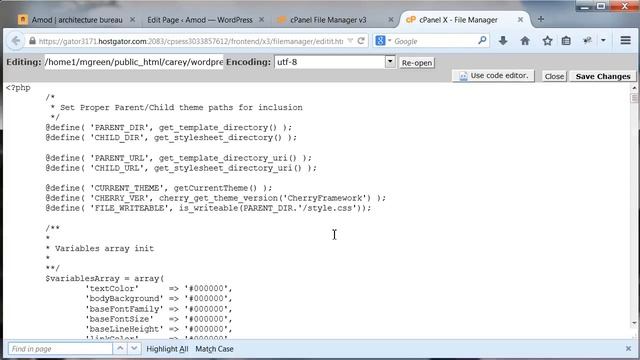Click the 'CURRENT_THEME' define line
This screenshot has height=360, width=640.
tap(158, 188)
